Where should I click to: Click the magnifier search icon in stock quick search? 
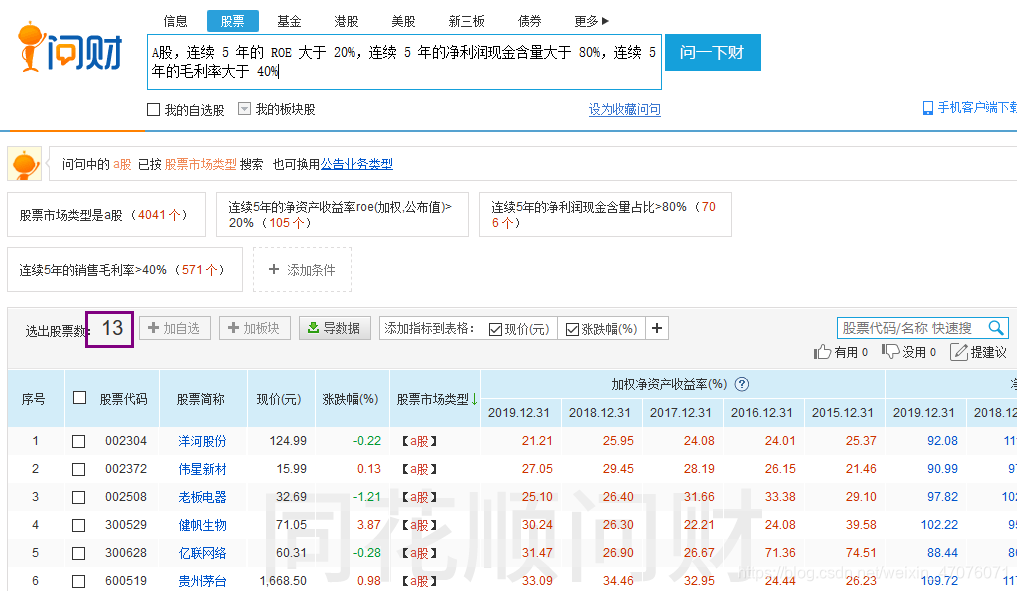point(996,328)
